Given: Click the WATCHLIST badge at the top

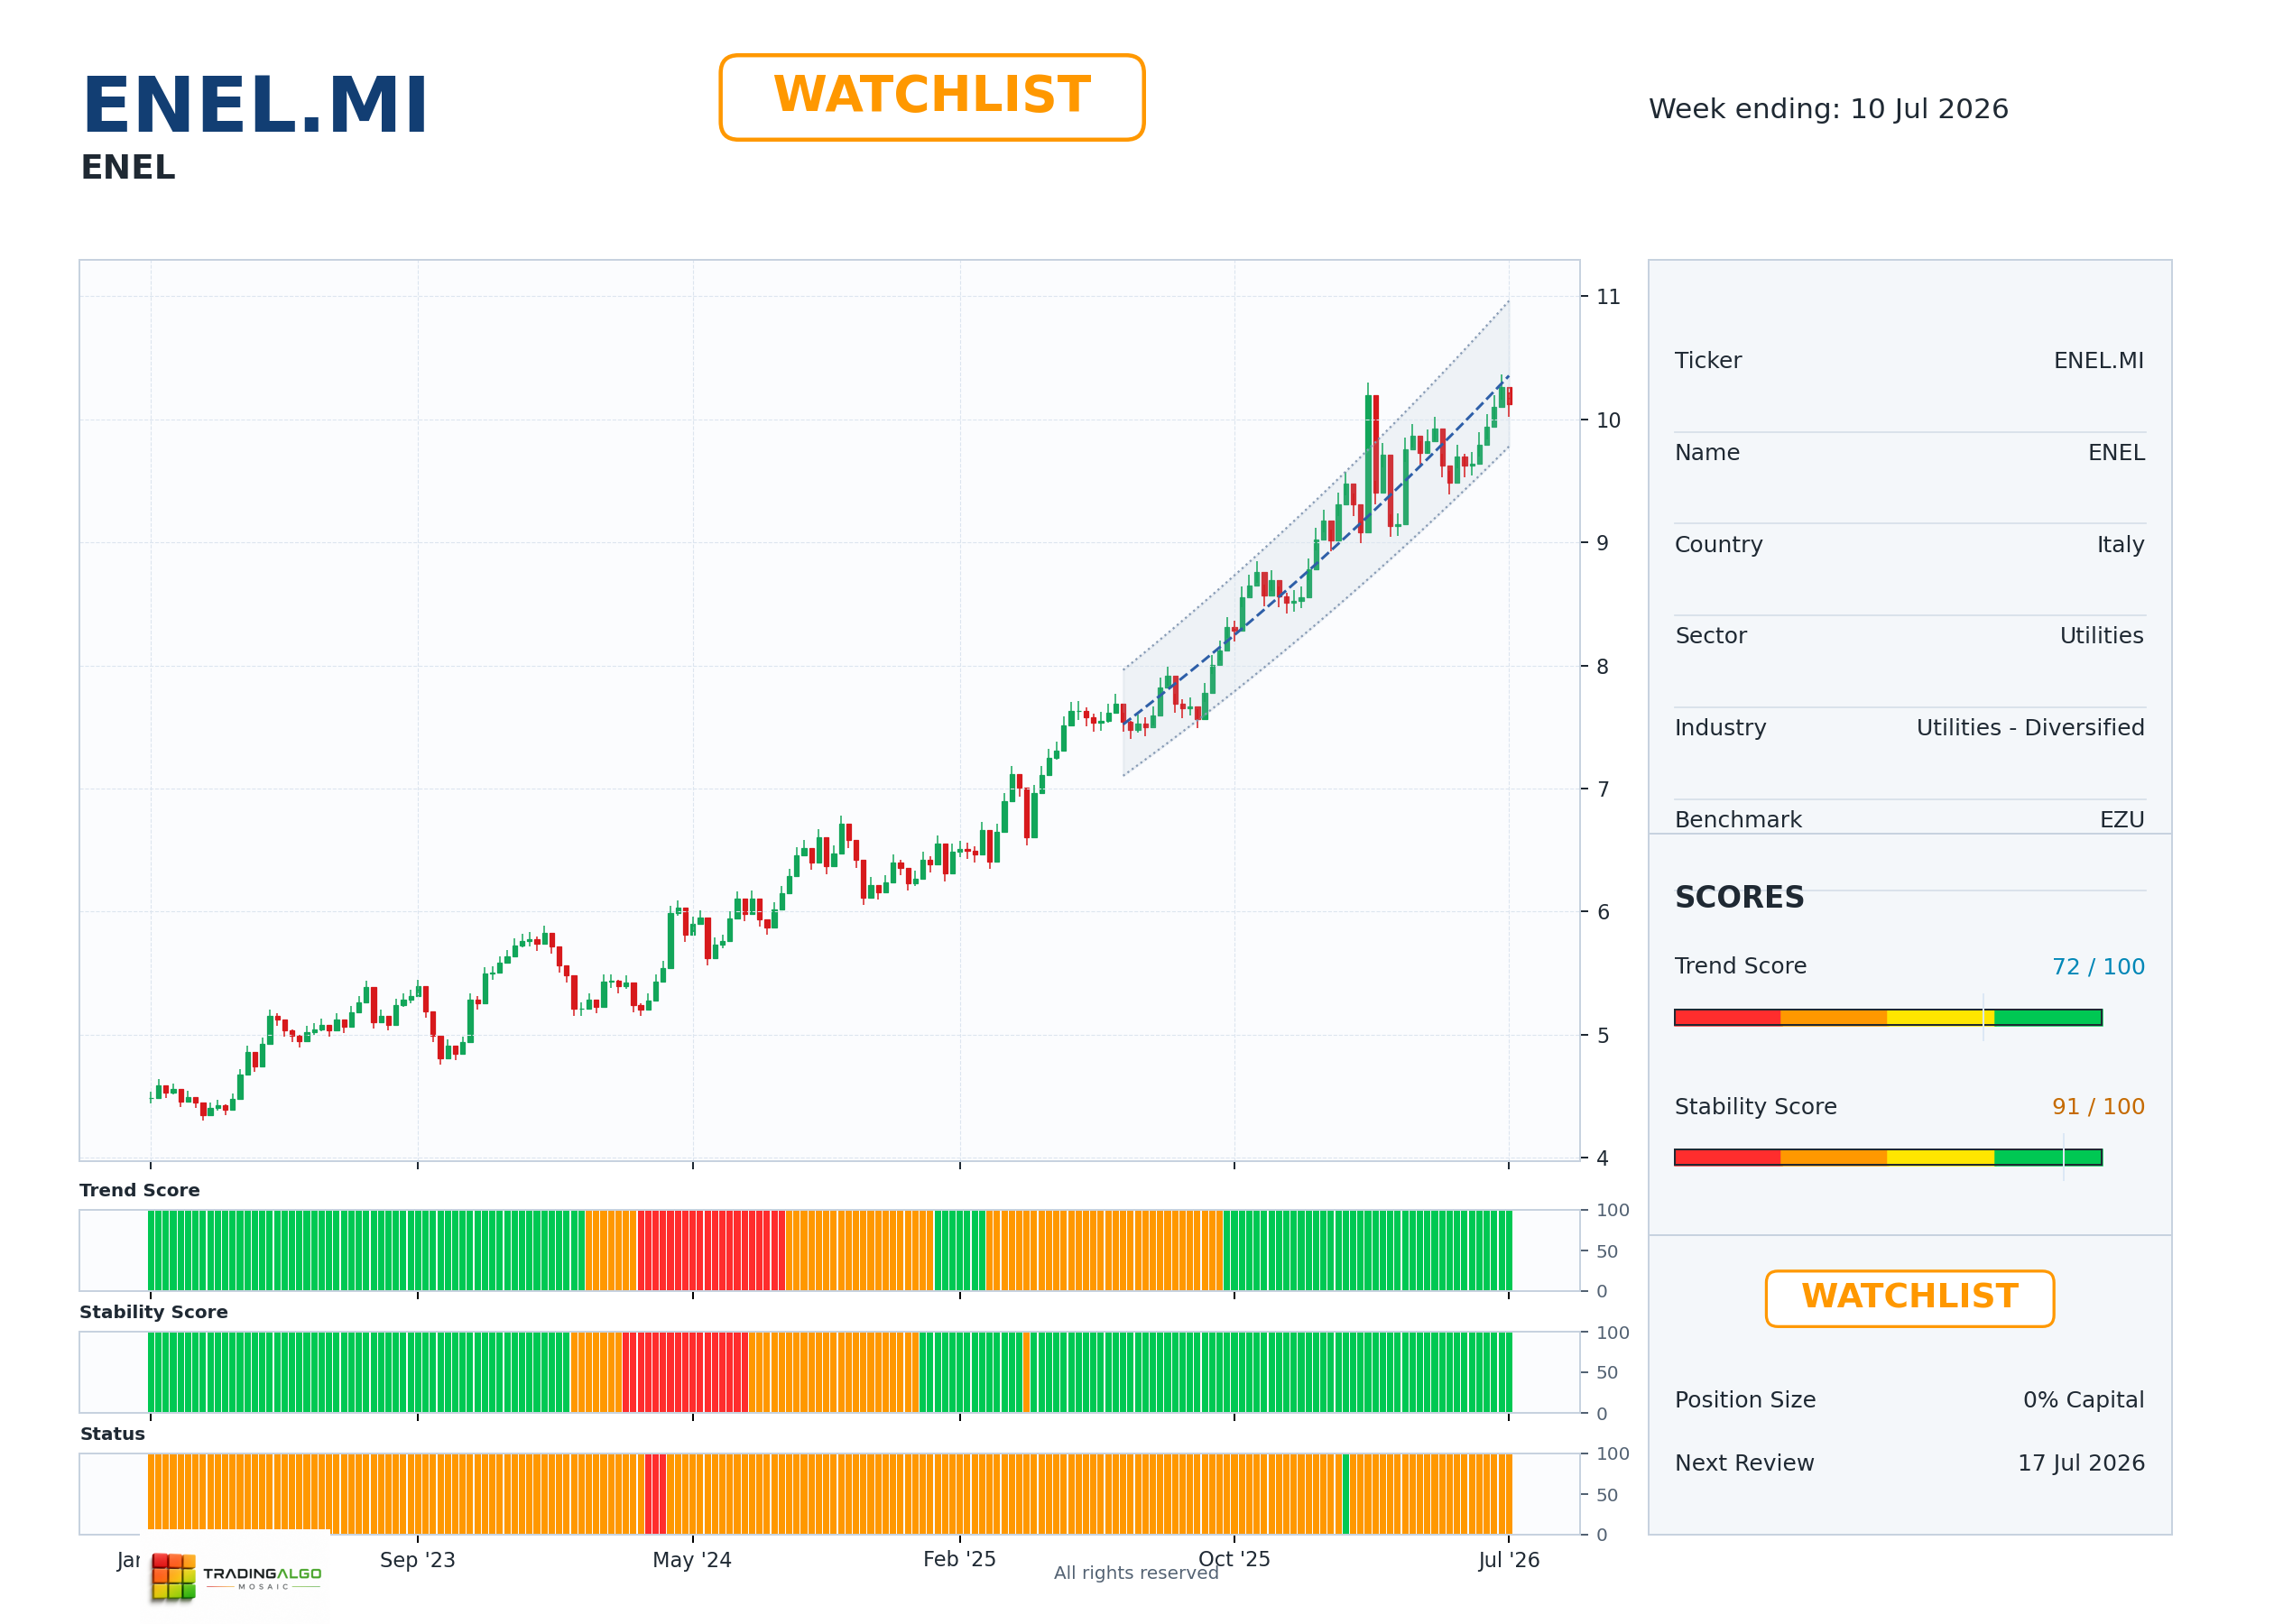Looking at the screenshot, I should 931,97.
